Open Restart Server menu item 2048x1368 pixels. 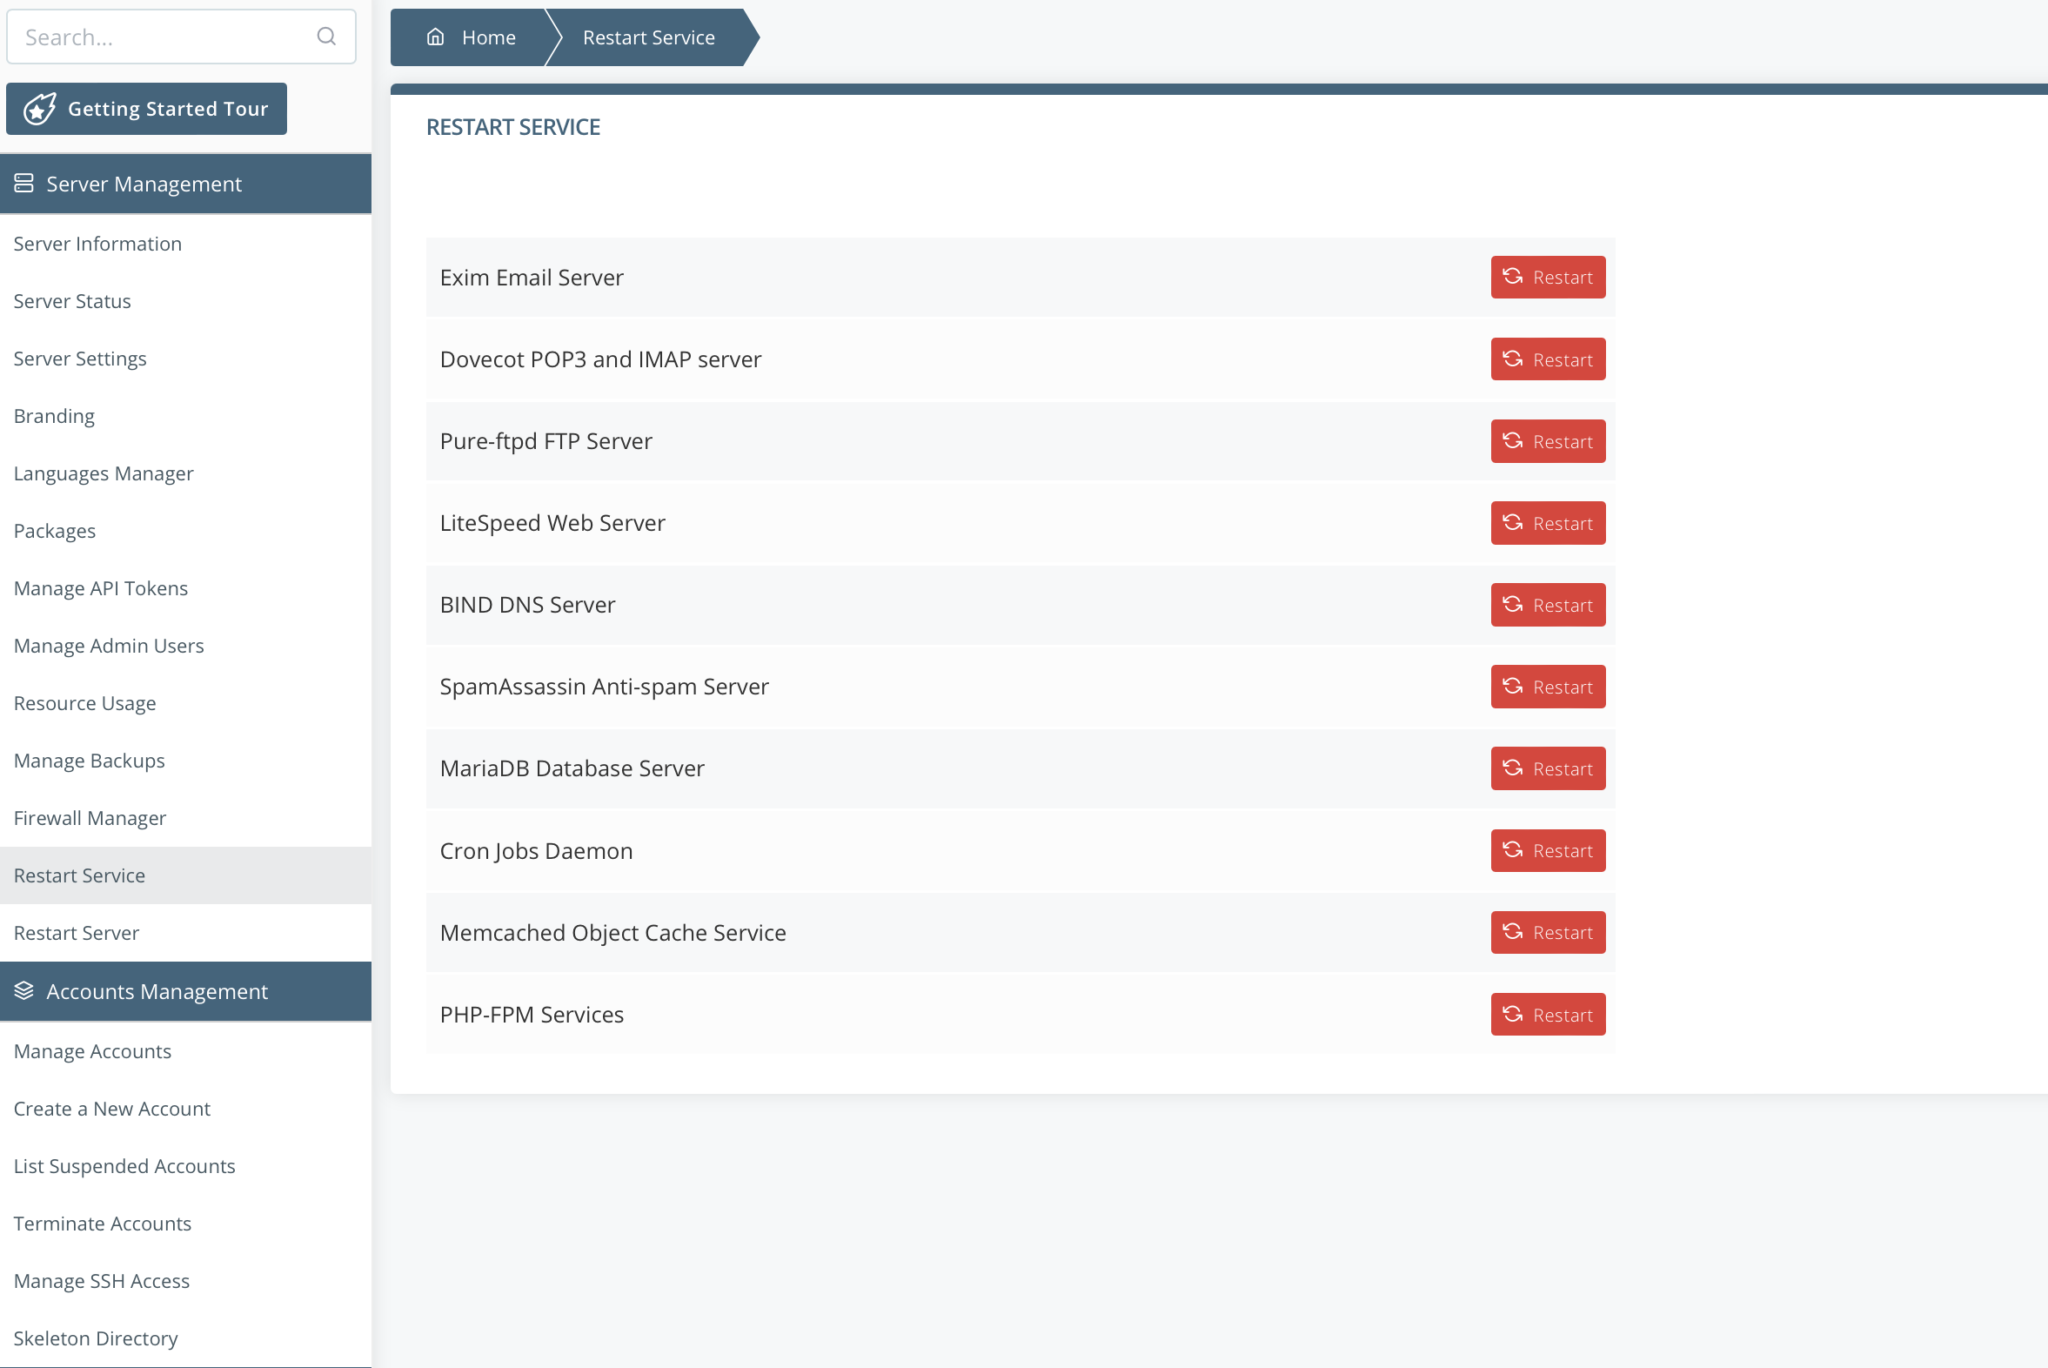click(77, 933)
